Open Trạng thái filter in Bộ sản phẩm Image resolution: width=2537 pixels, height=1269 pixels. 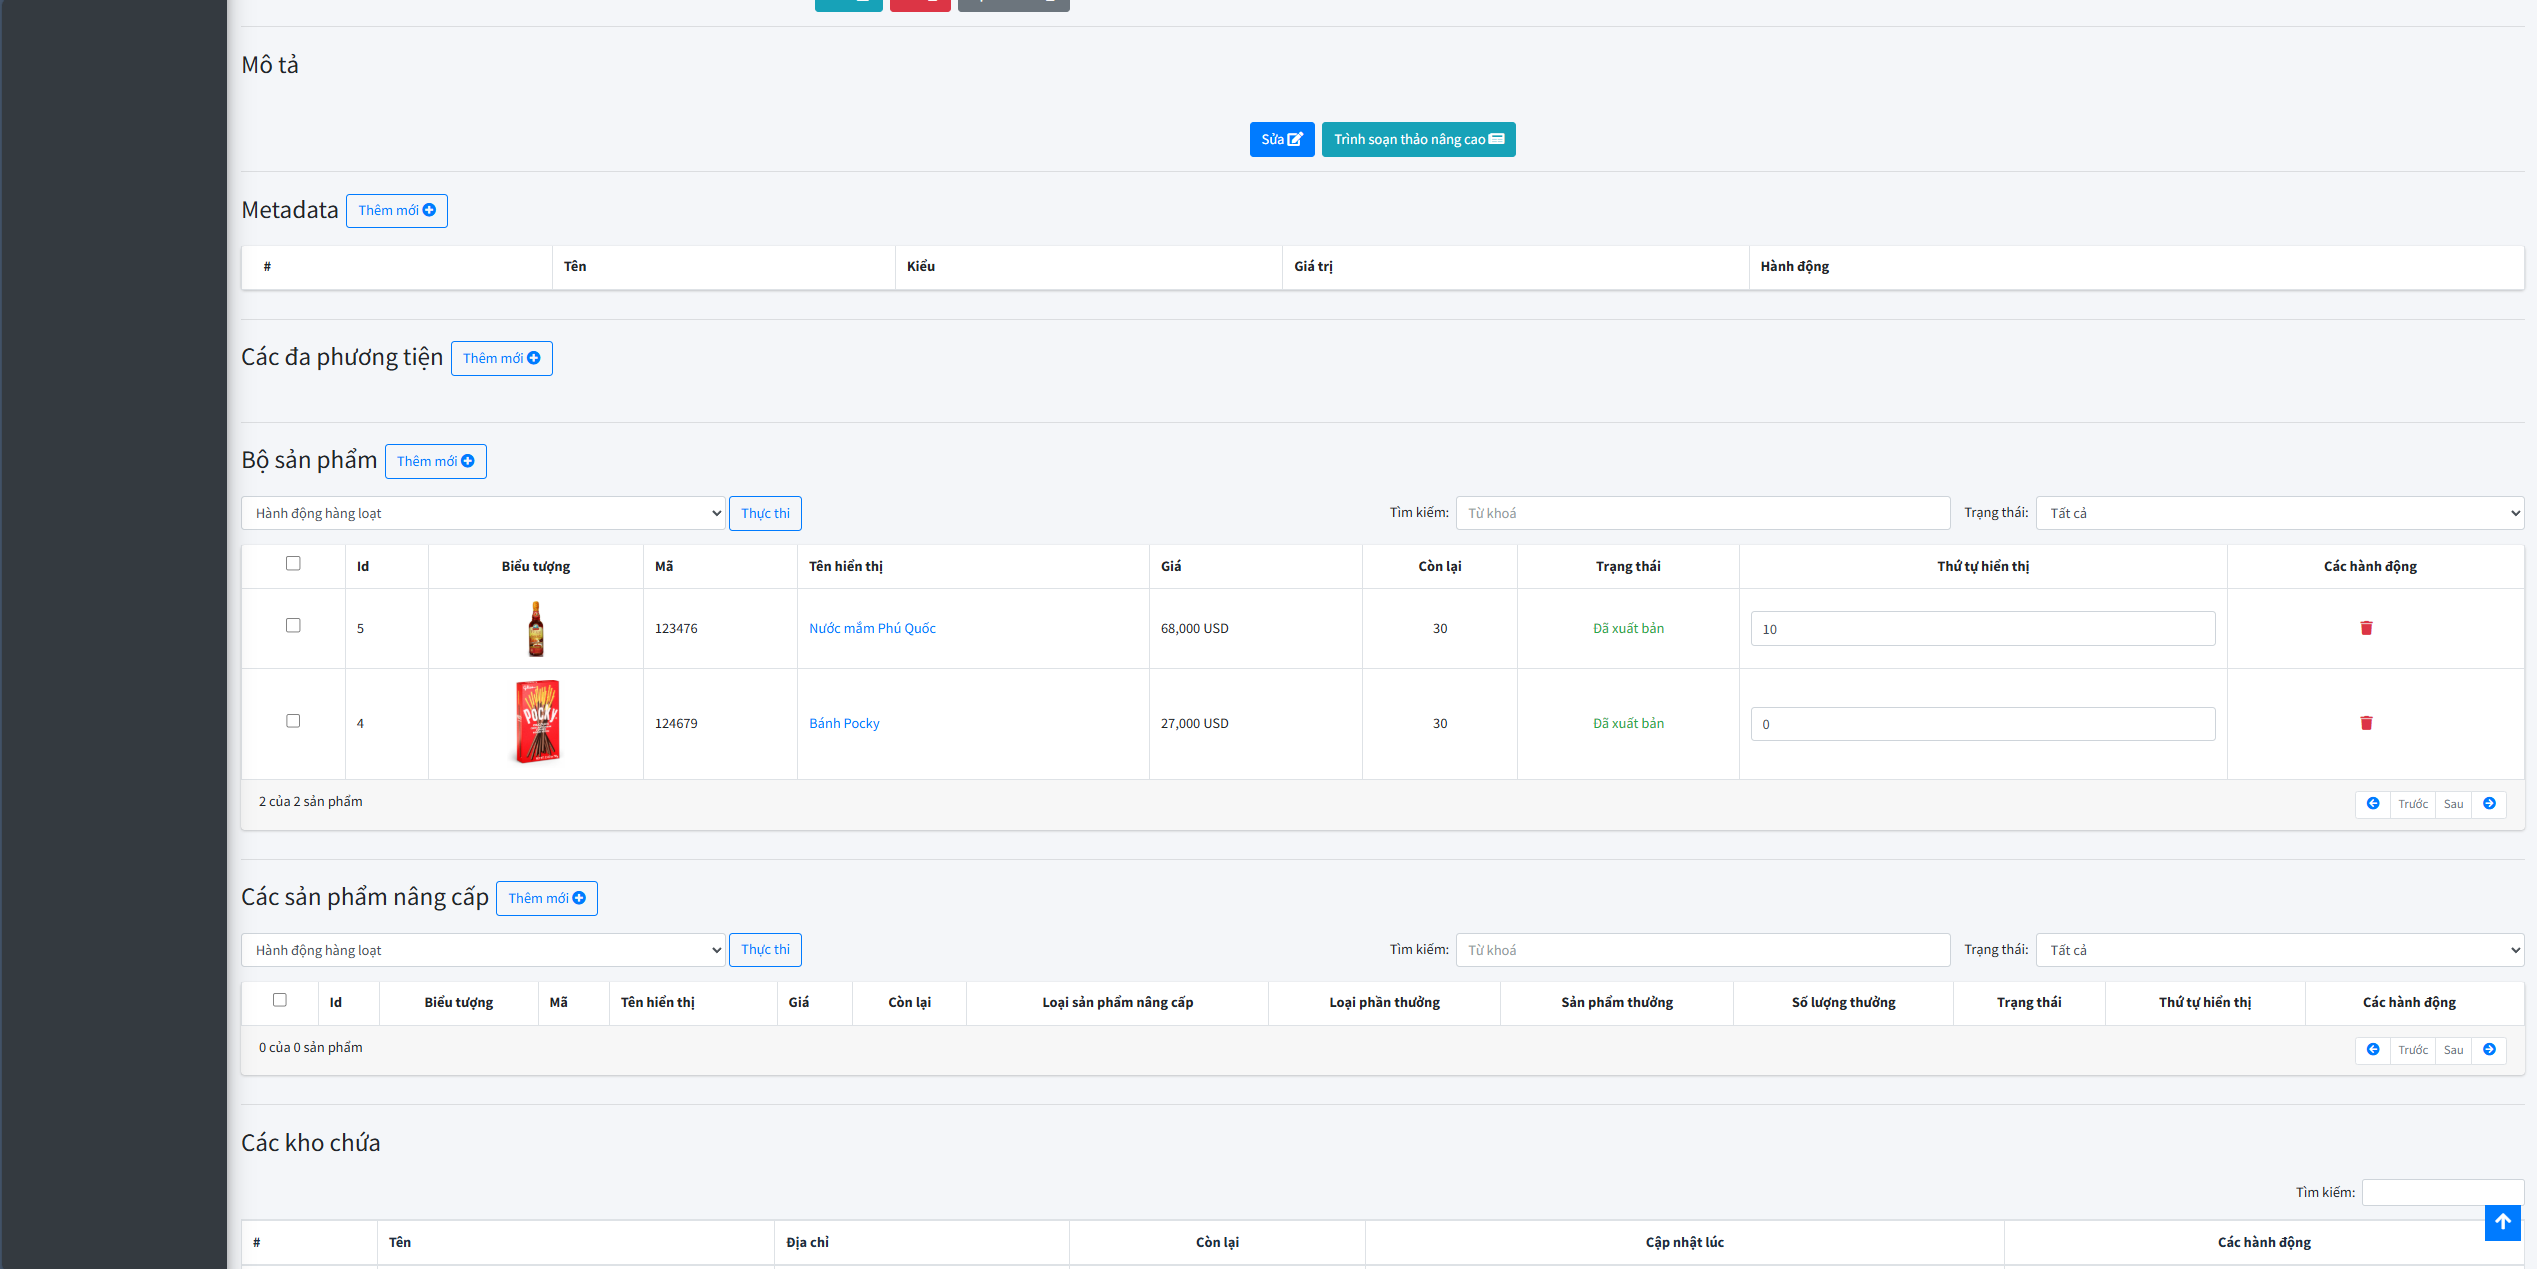(2279, 513)
